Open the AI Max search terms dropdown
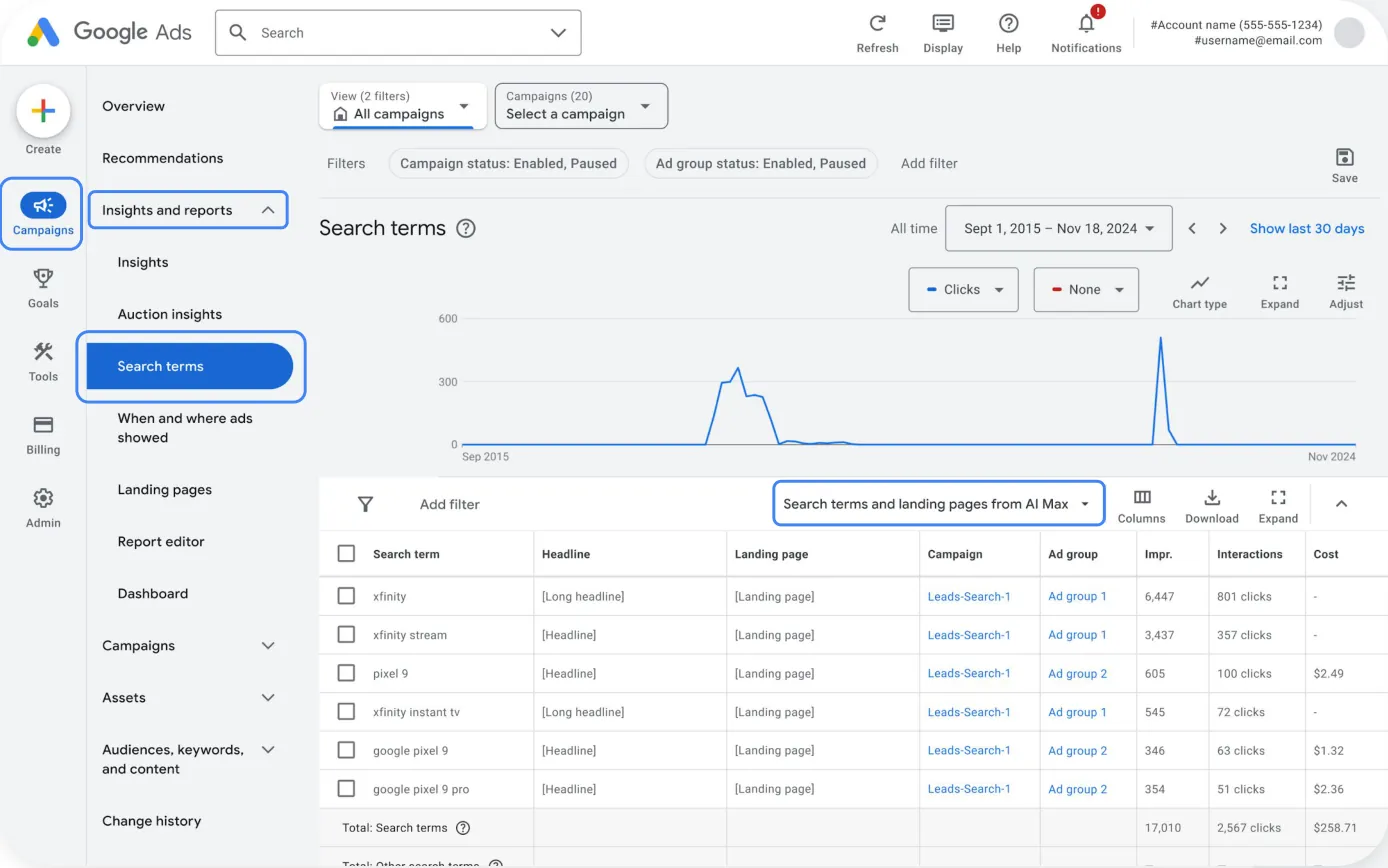 [938, 504]
